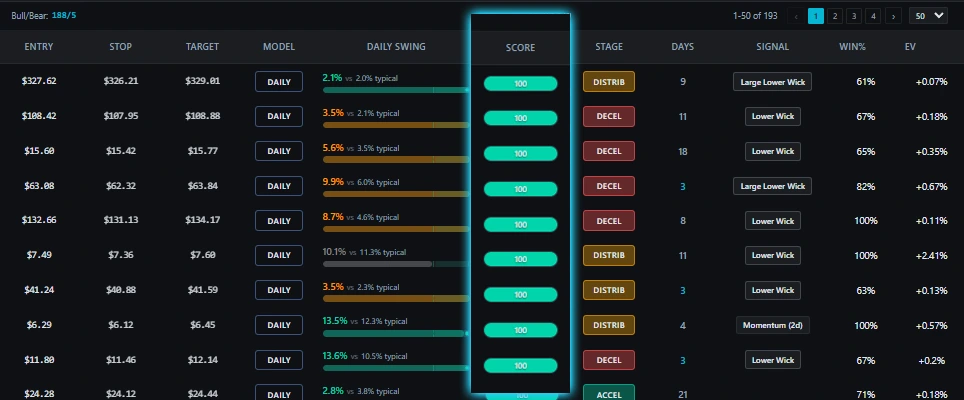Screen dimensions: 964x400
Task: Sort by EV column header
Action: pyautogui.click(x=910, y=47)
